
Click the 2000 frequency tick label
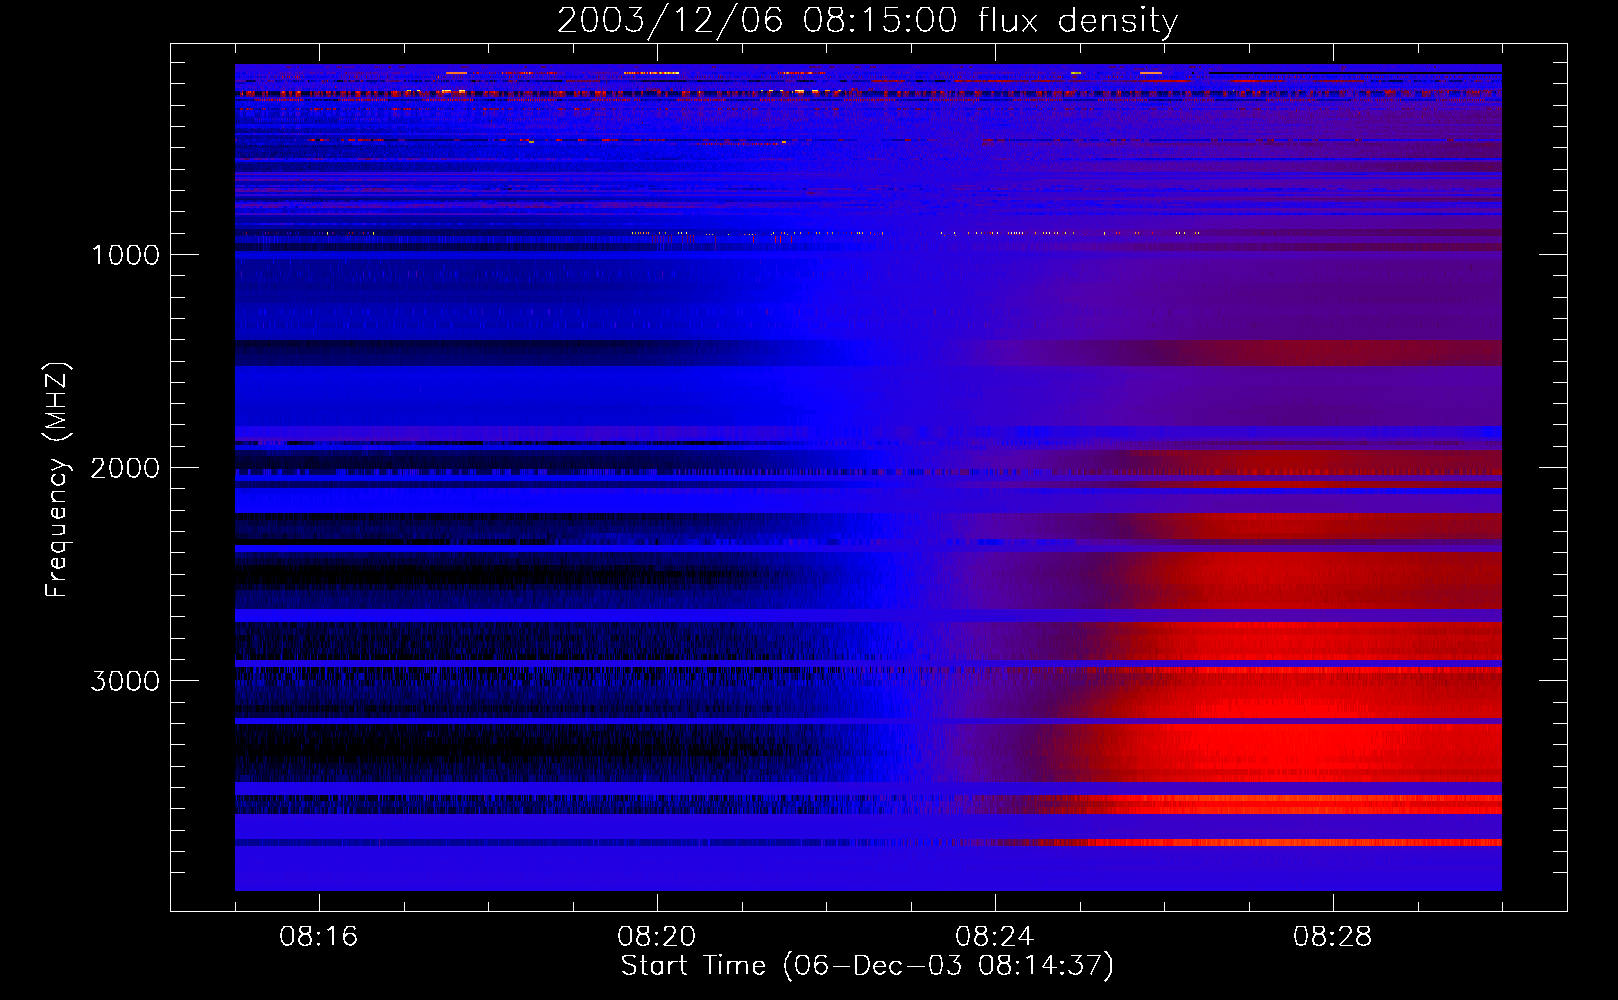click(125, 468)
